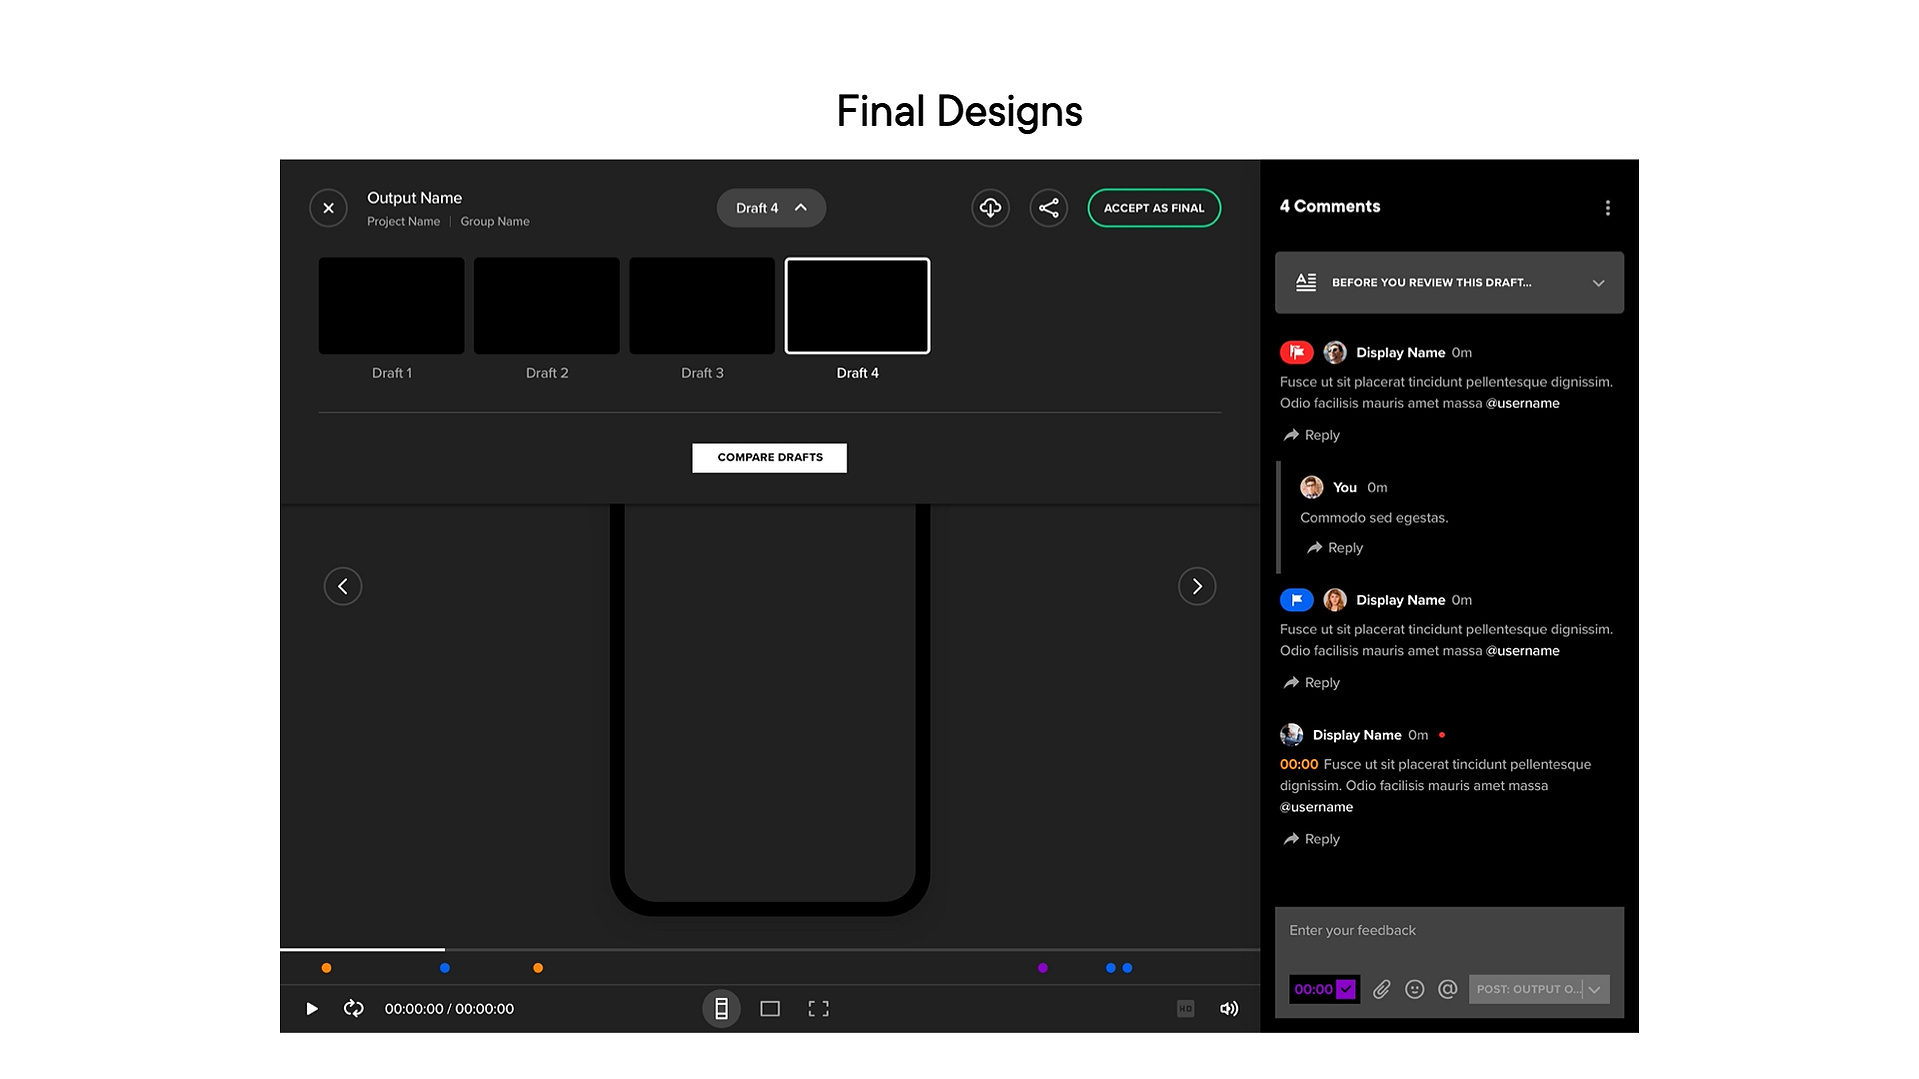Click the red flag badge on first comment
The width and height of the screenshot is (1919, 1079).
click(1296, 352)
